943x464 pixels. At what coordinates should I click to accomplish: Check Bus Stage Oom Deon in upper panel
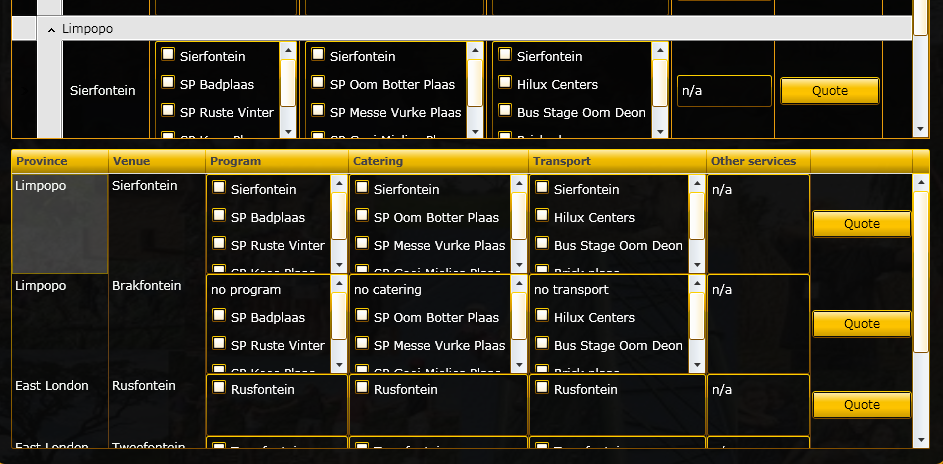[x=505, y=112]
